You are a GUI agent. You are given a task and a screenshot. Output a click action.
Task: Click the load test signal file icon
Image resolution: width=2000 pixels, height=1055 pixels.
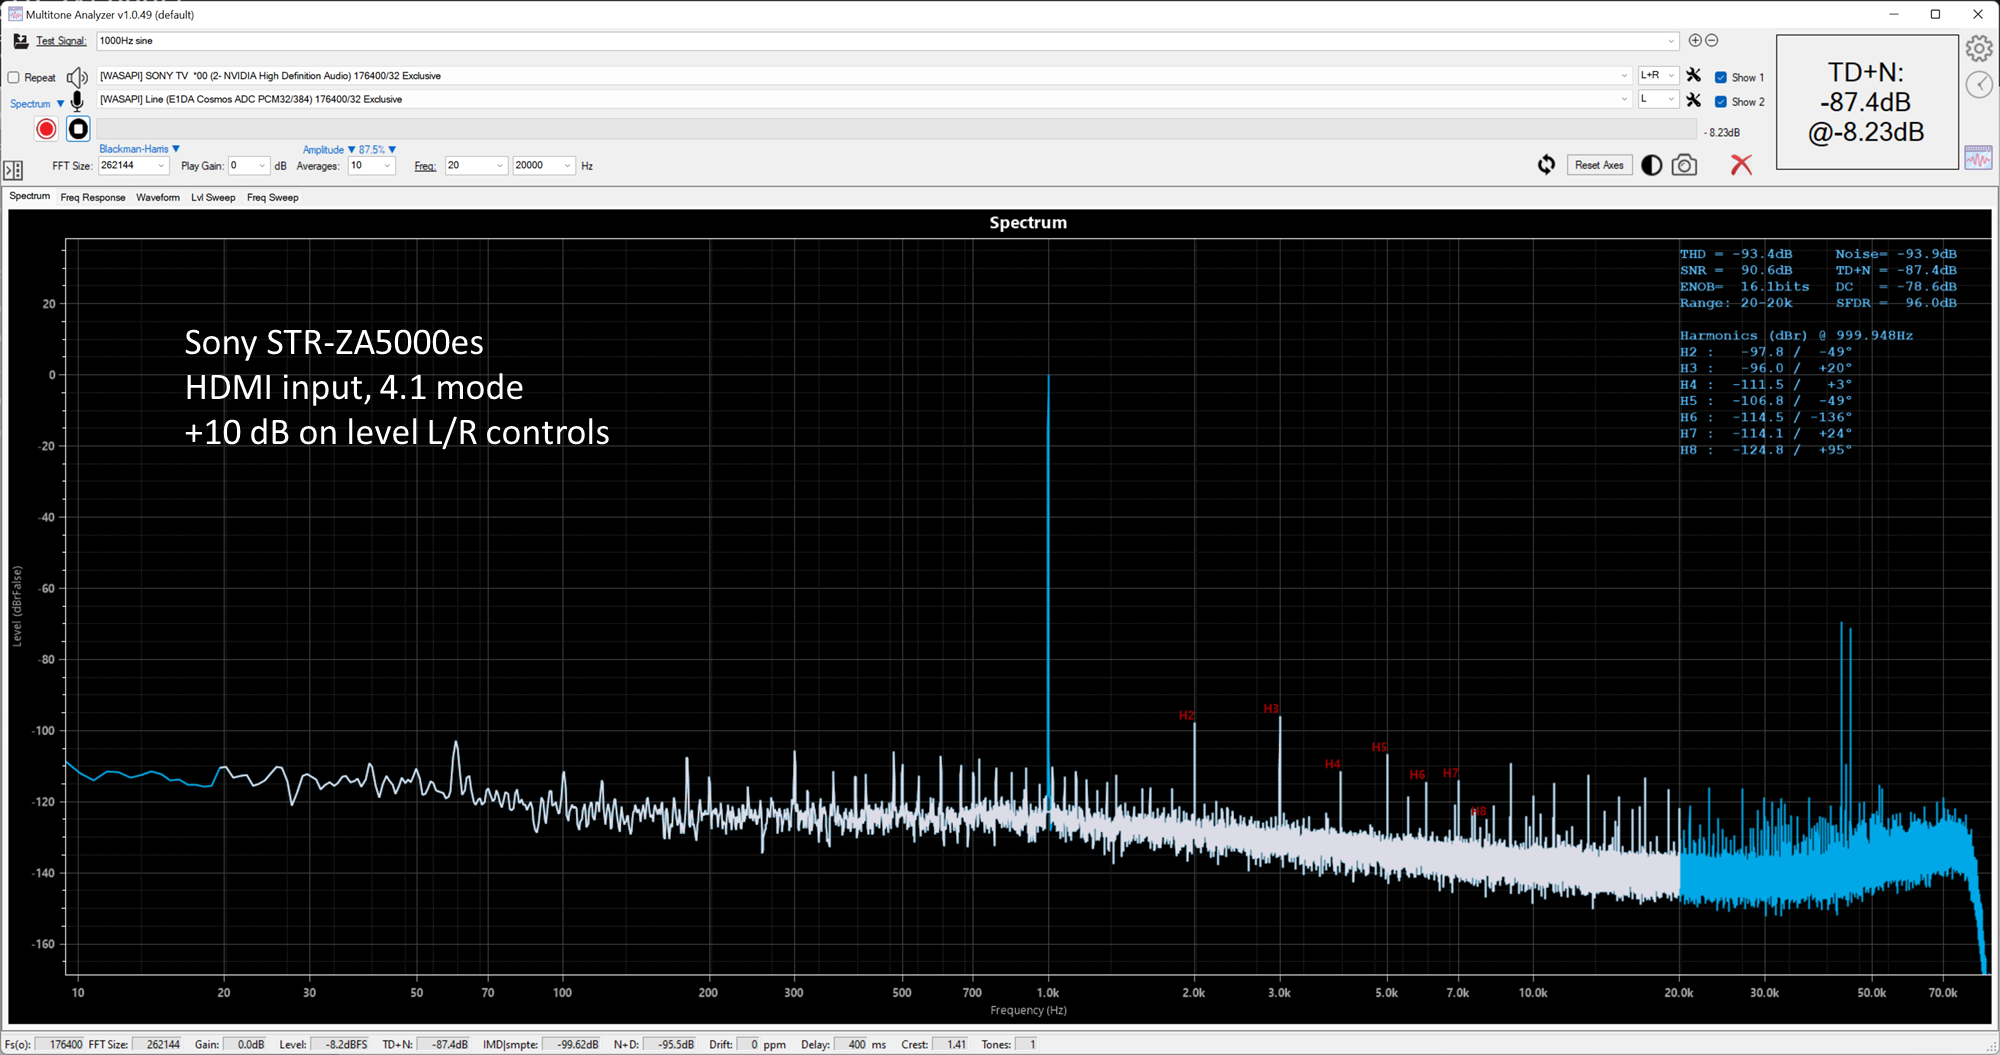tap(20, 41)
